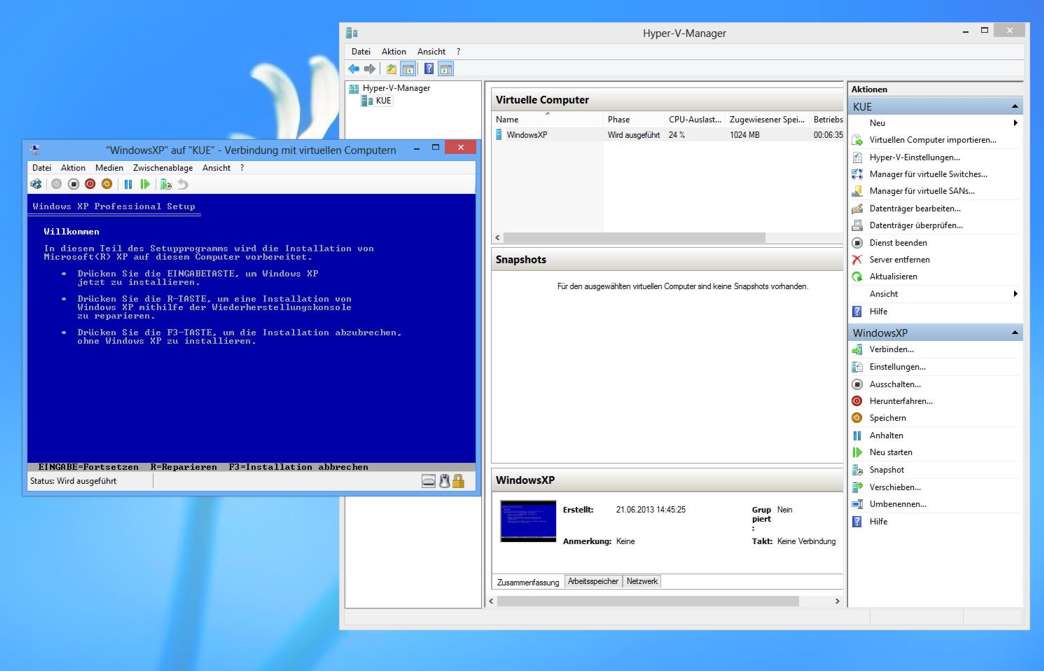Click Verbinden... under WindowsXP
This screenshot has width=1044, height=671.
pyautogui.click(x=891, y=349)
